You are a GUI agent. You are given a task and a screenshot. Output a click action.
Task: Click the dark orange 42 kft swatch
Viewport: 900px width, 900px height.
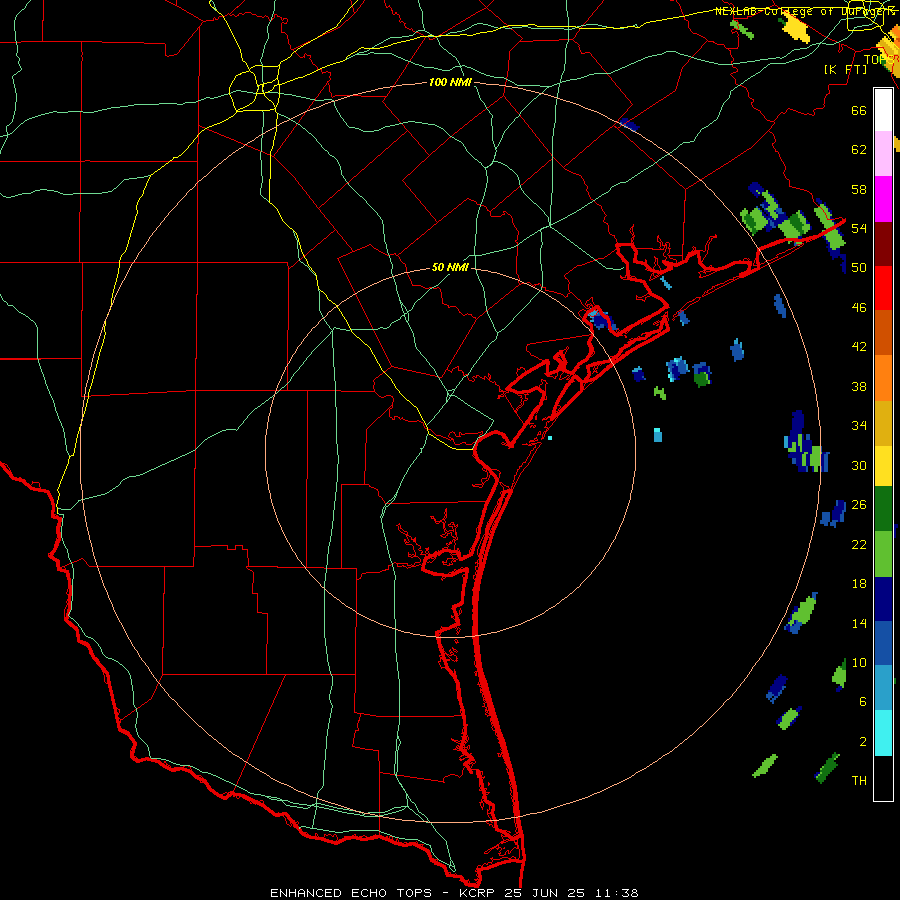pos(883,333)
